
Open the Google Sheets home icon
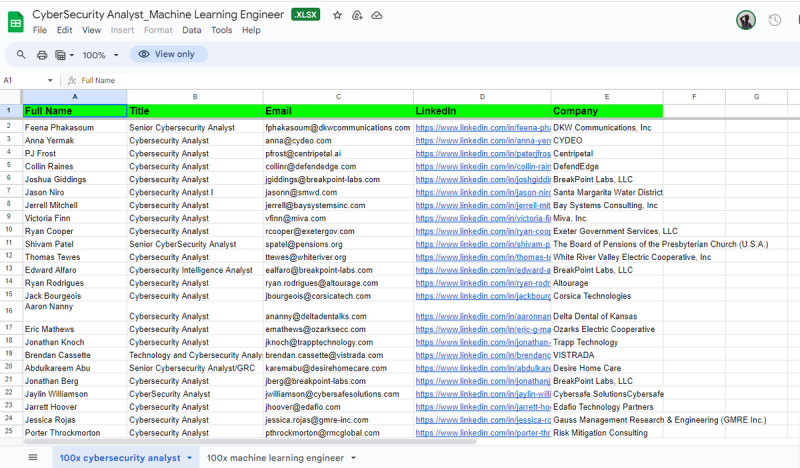[16, 22]
